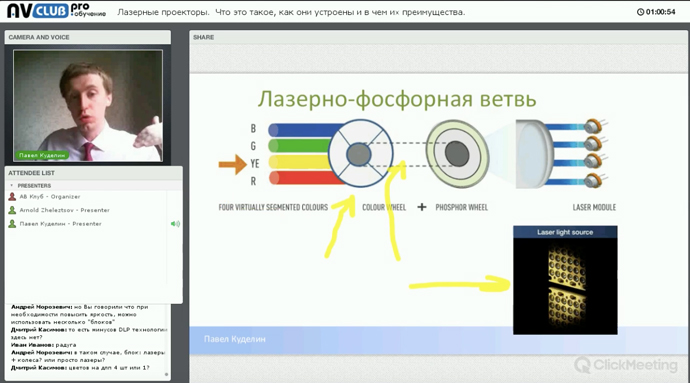This screenshot has height=383, width=690.
Task: Click the green G colour beam
Action: point(300,145)
